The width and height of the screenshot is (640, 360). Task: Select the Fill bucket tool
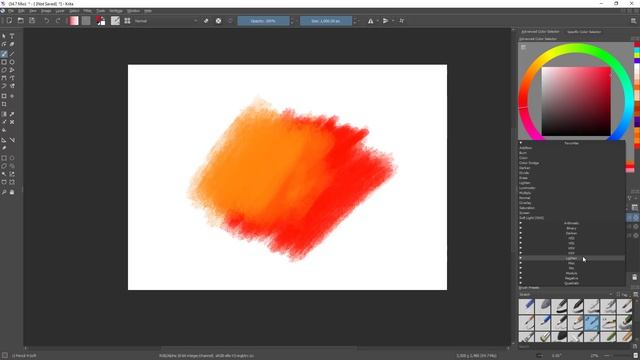coord(4,130)
